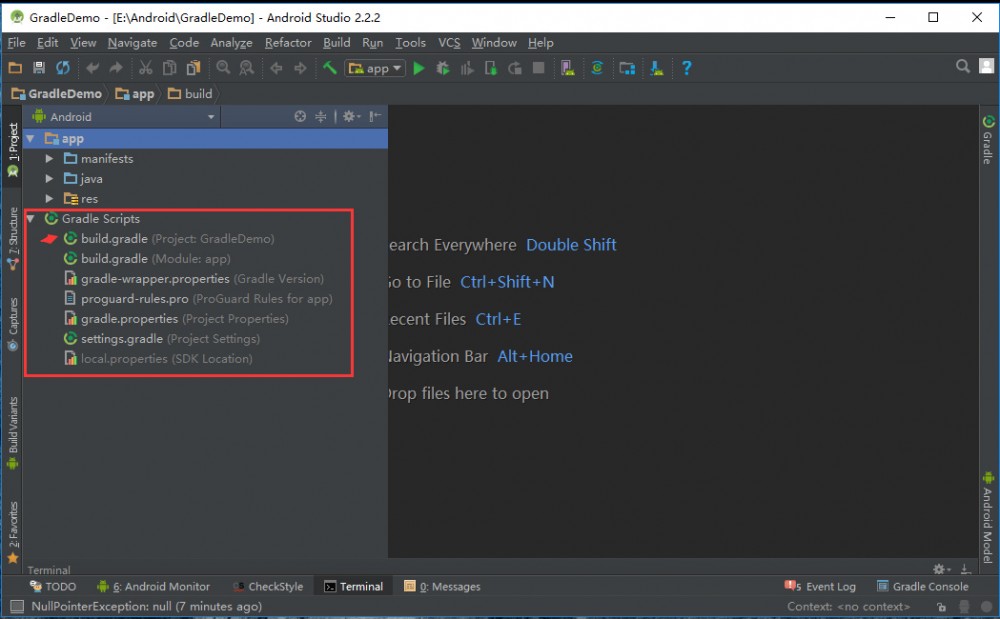Click the navigate Forward arrow icon
The height and width of the screenshot is (619, 1000).
point(300,68)
